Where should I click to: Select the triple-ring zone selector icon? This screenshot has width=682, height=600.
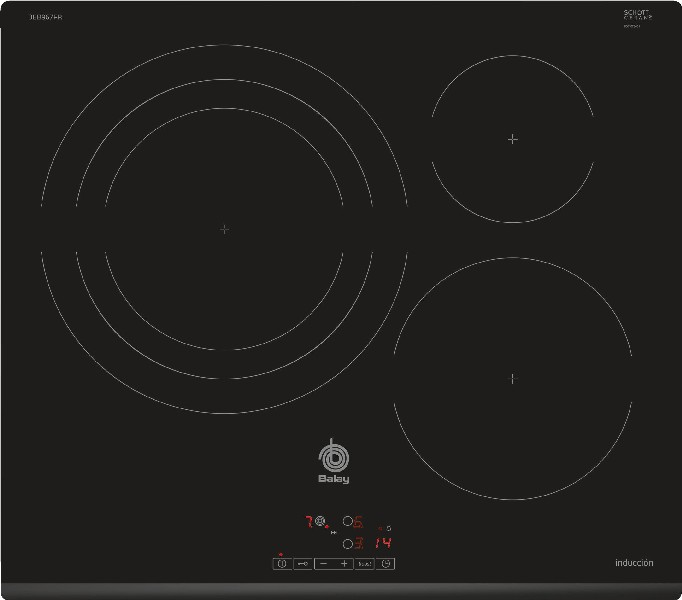pos(319,521)
